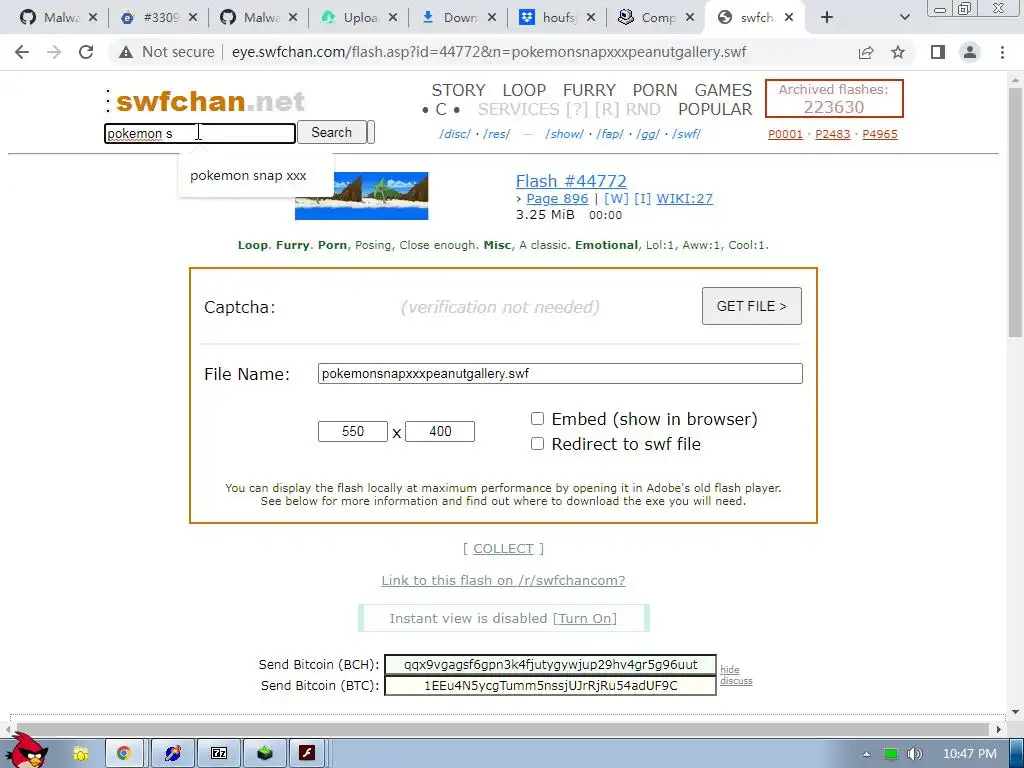The height and width of the screenshot is (768, 1024).
Task: Open the Page 896 link
Action: (557, 199)
